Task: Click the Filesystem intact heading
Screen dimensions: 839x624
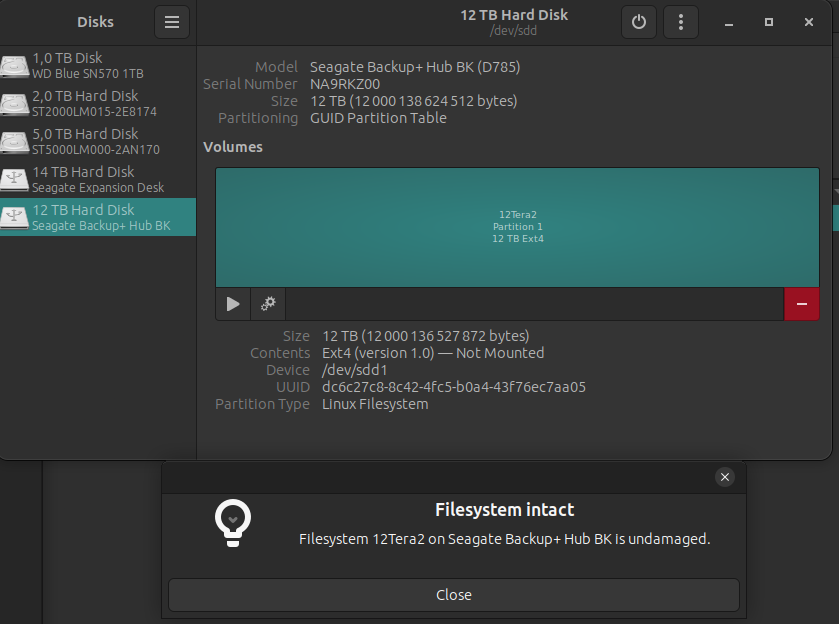Action: point(505,509)
